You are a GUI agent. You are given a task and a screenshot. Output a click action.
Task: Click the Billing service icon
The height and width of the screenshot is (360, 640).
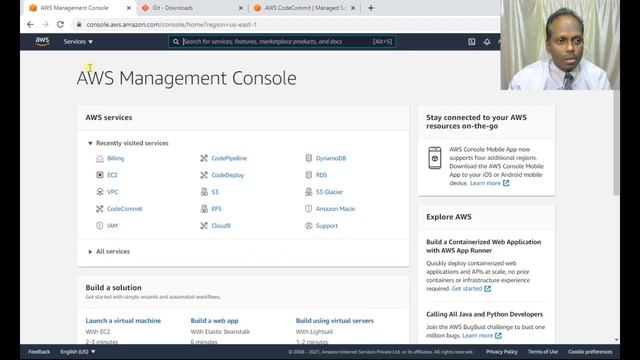pos(100,158)
